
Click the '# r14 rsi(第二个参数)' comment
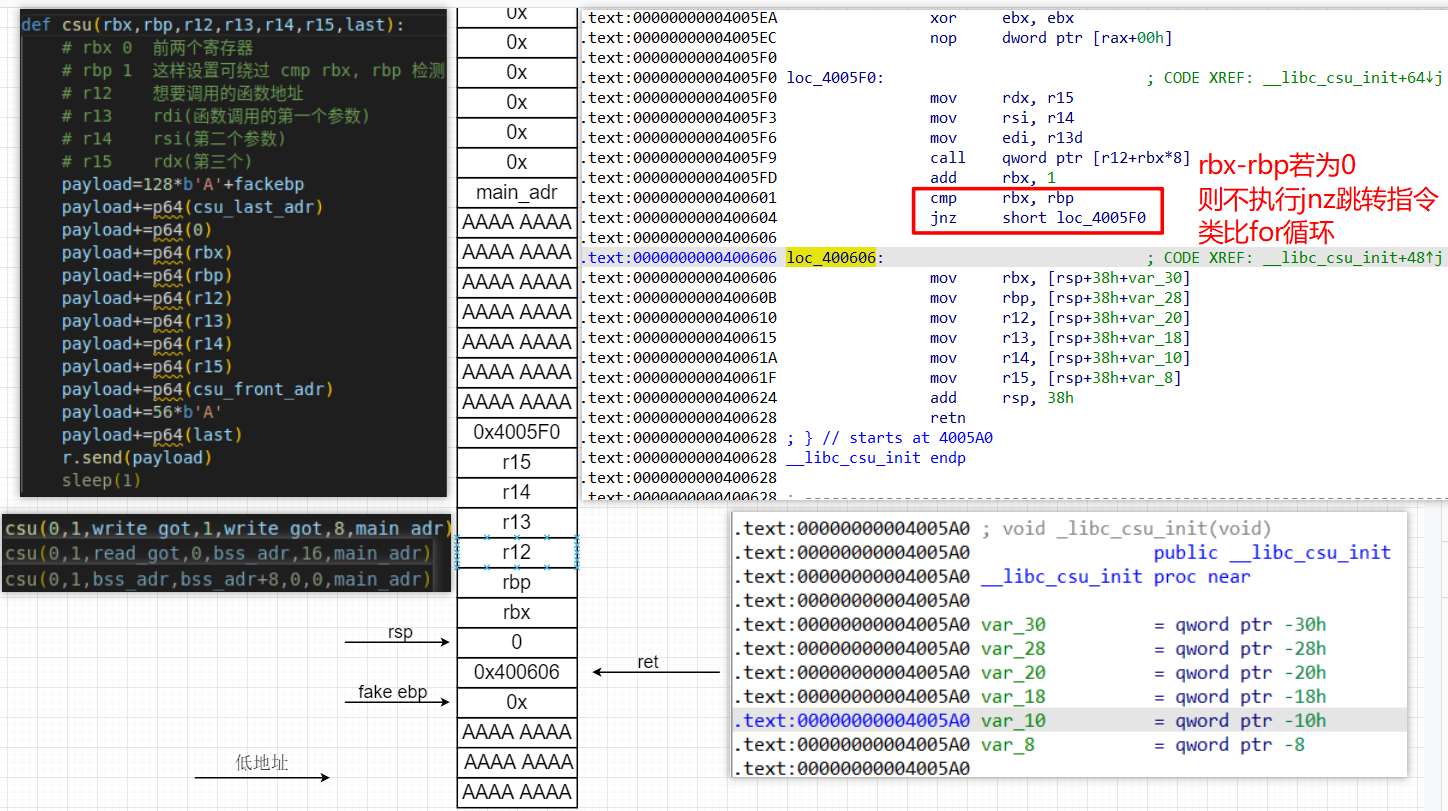(173, 139)
